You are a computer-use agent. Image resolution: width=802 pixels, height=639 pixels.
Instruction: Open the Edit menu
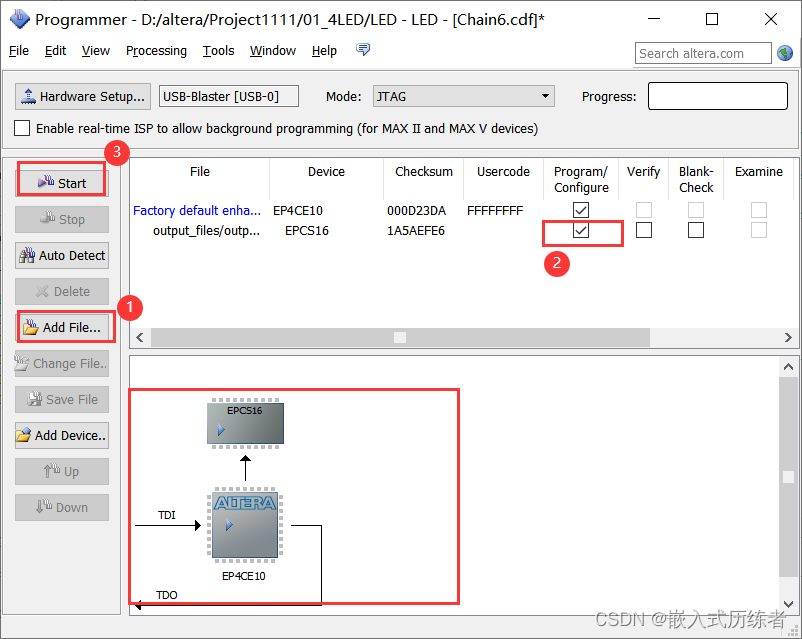[55, 51]
